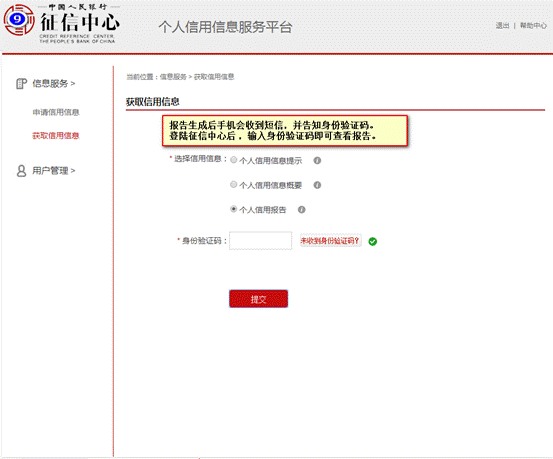Image resolution: width=553 pixels, height=459 pixels.
Task: Select the 个人信用信息概要 radio button
Action: coord(233,184)
